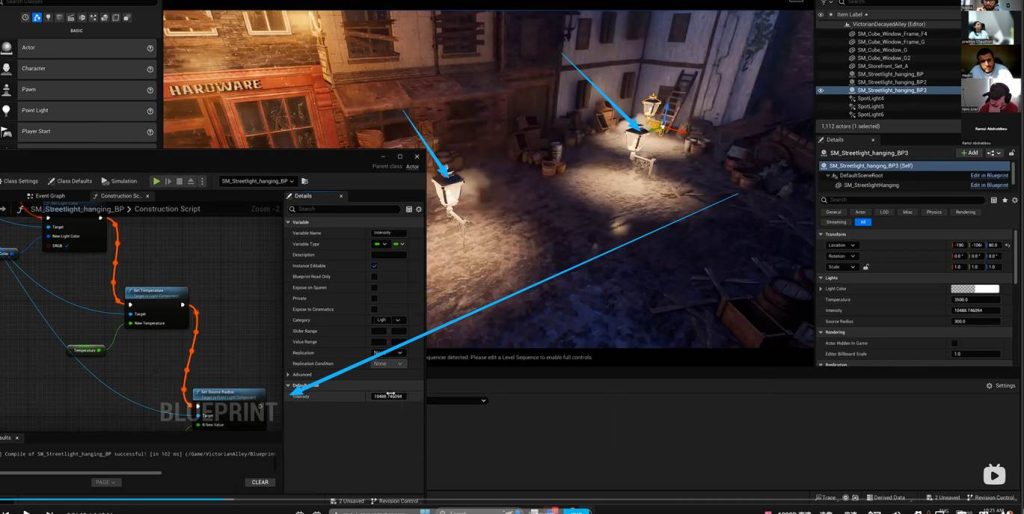Open Class Defaults in Blueprint toolbar
Image resolution: width=1024 pixels, height=514 pixels.
[x=70, y=181]
